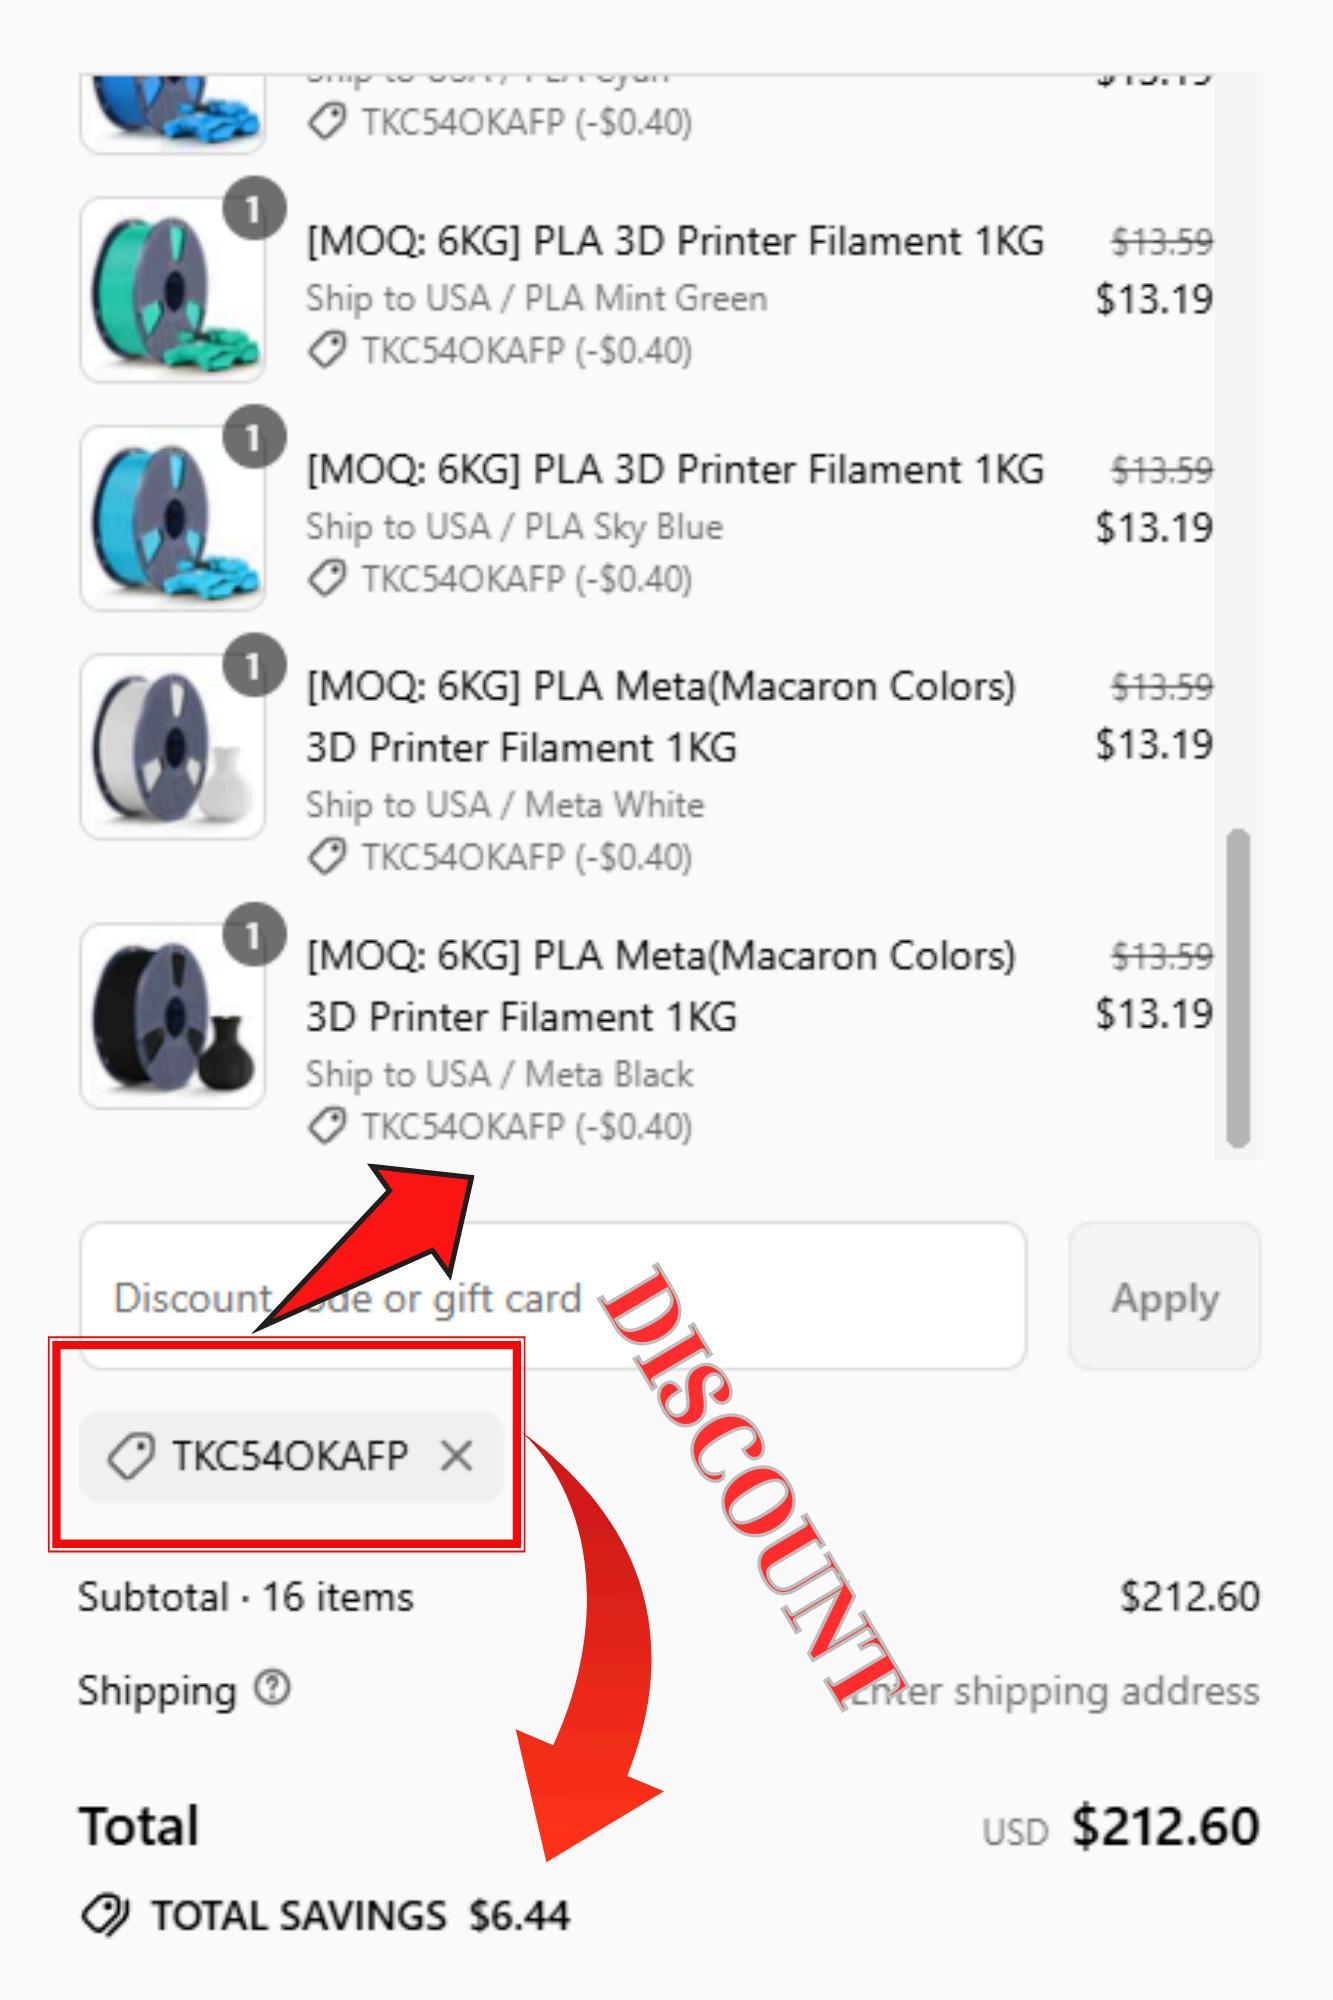Click the discount tag icon under Mint Green

[327, 351]
